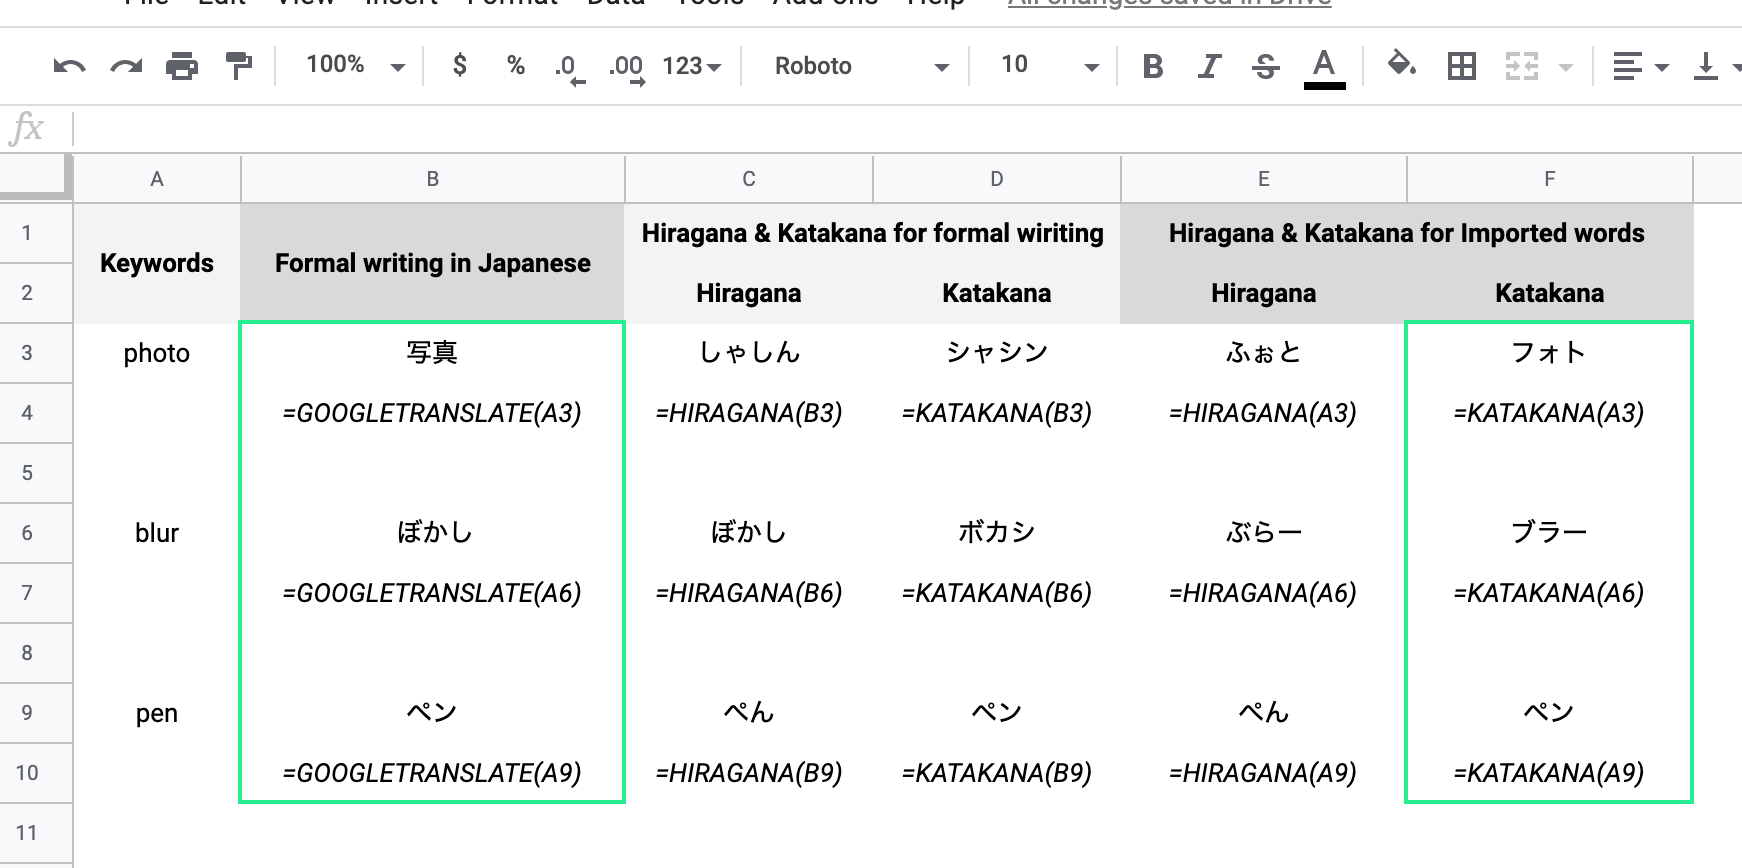Select the 'photo' keyword cell
This screenshot has height=868, width=1742.
(157, 353)
